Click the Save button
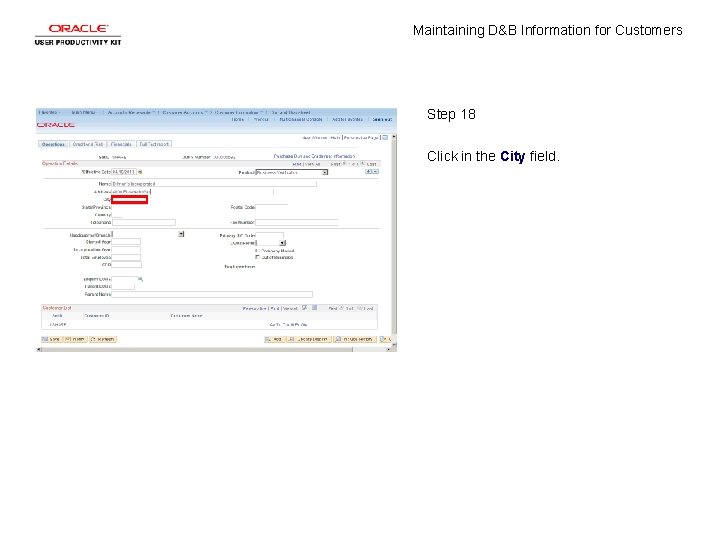The width and height of the screenshot is (720, 540). click(51, 339)
